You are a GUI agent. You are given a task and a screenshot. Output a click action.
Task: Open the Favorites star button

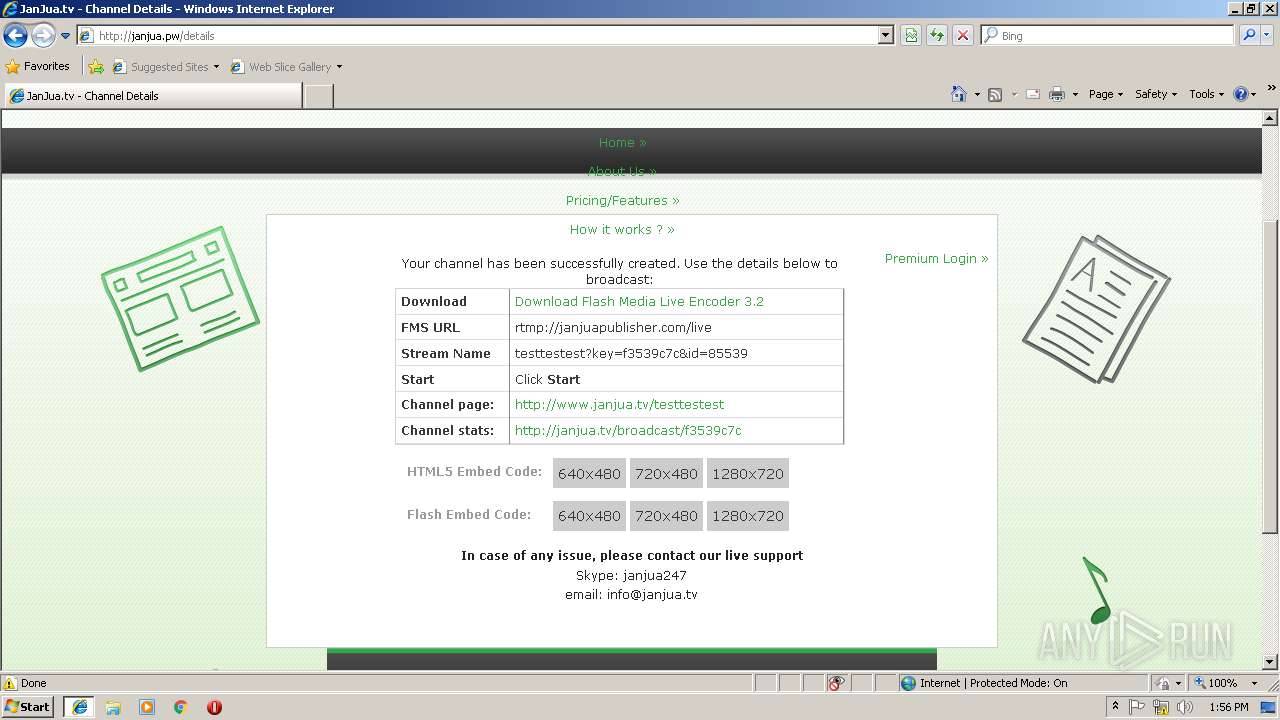37,66
